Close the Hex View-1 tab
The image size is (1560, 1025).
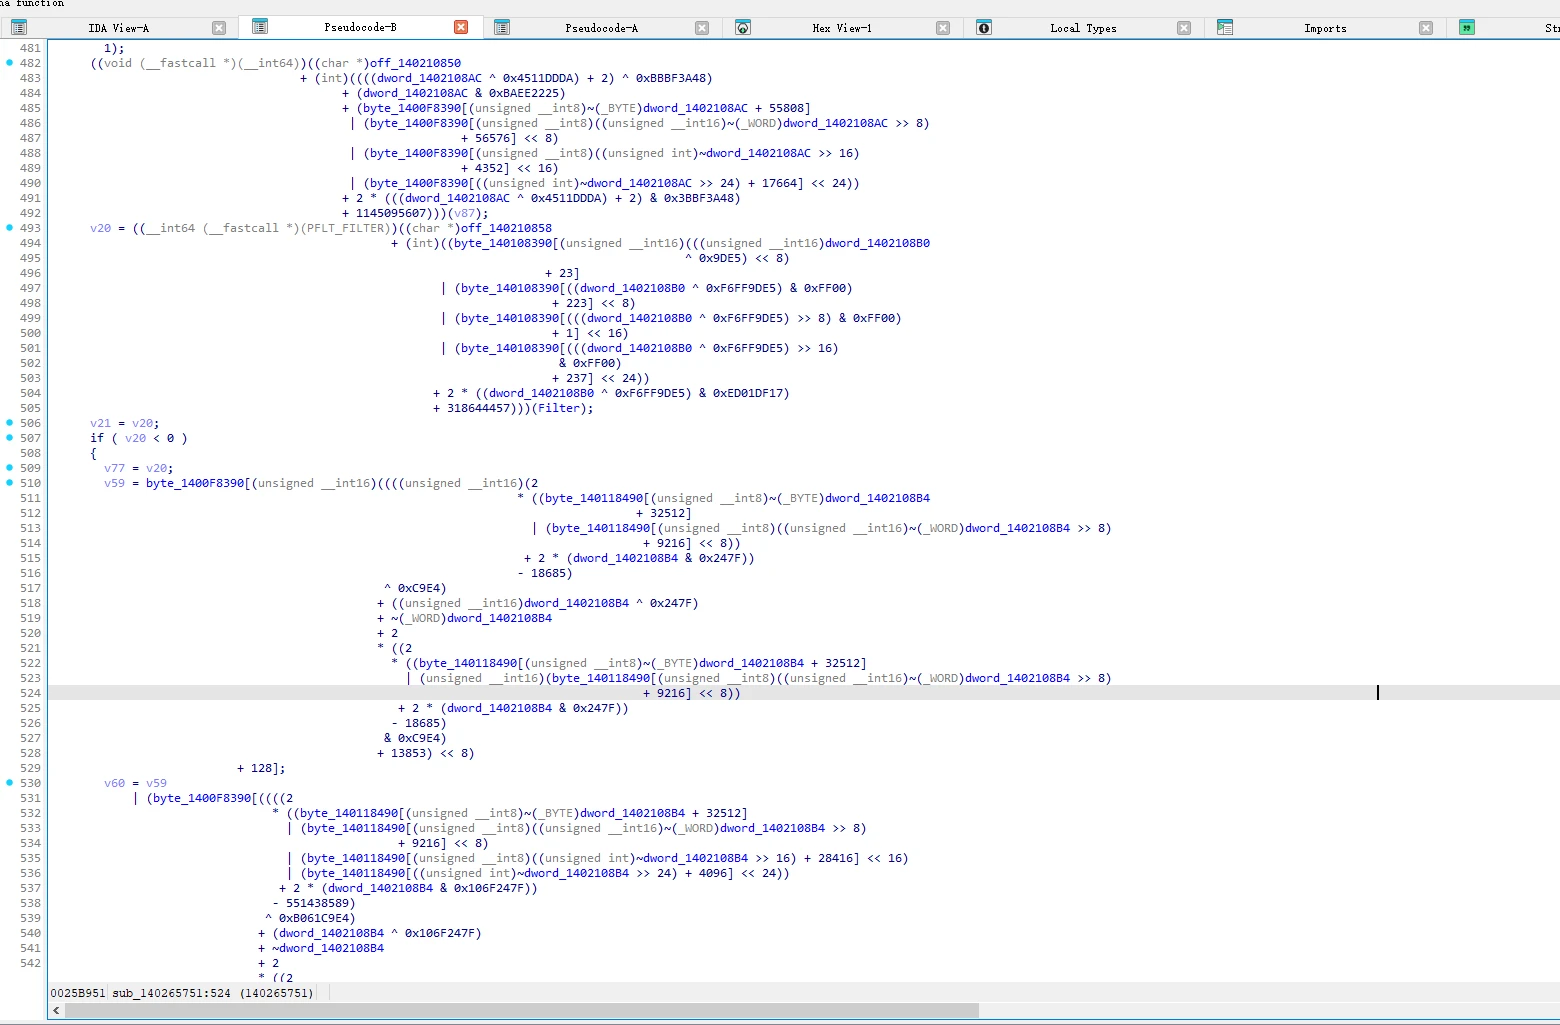coord(943,28)
